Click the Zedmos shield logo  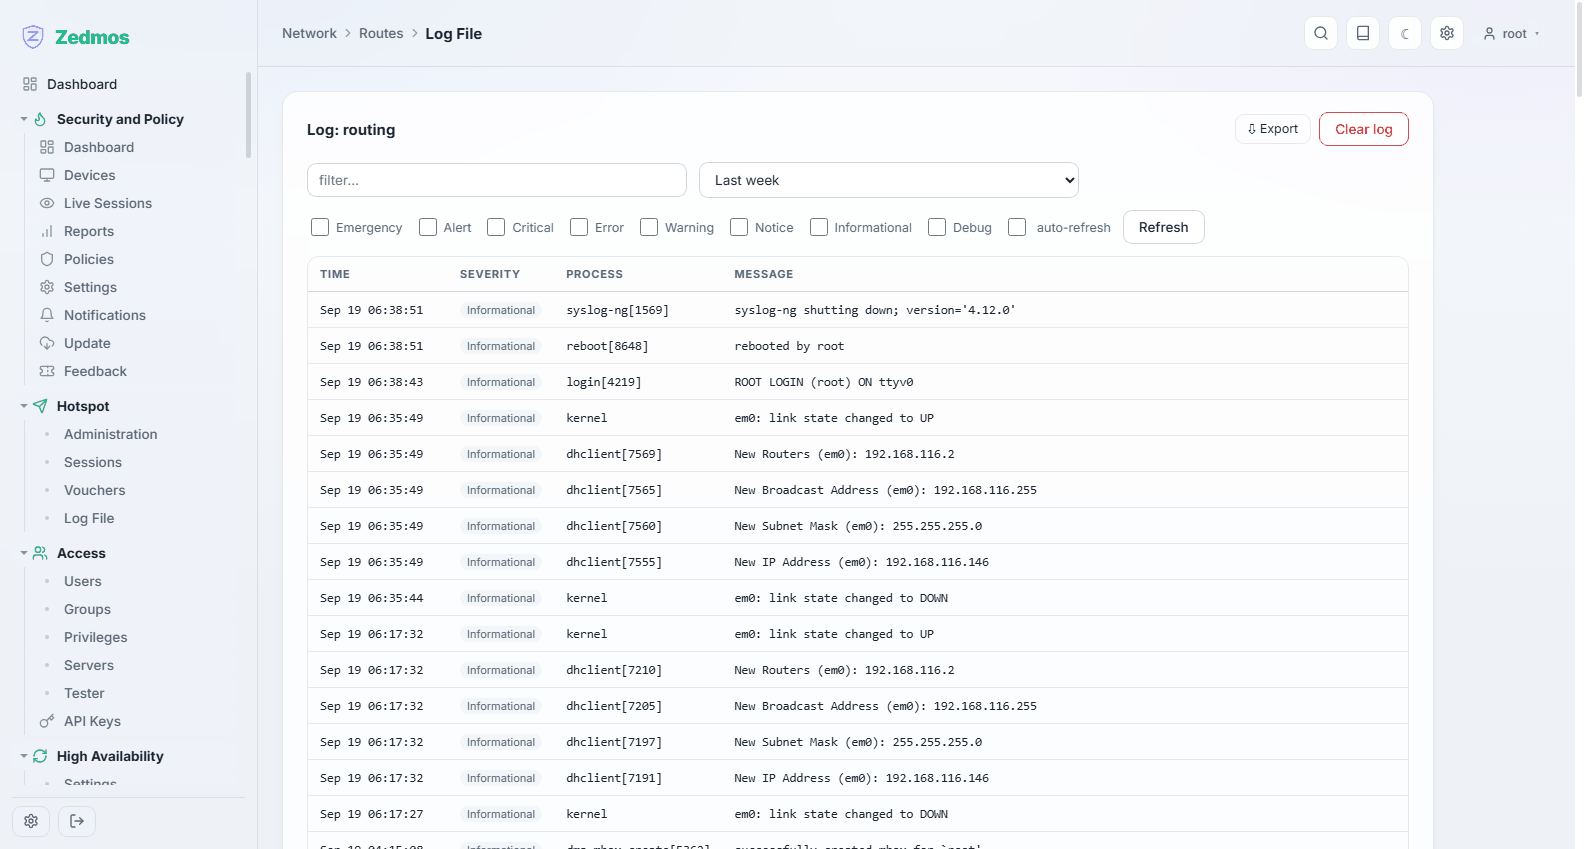coord(33,37)
